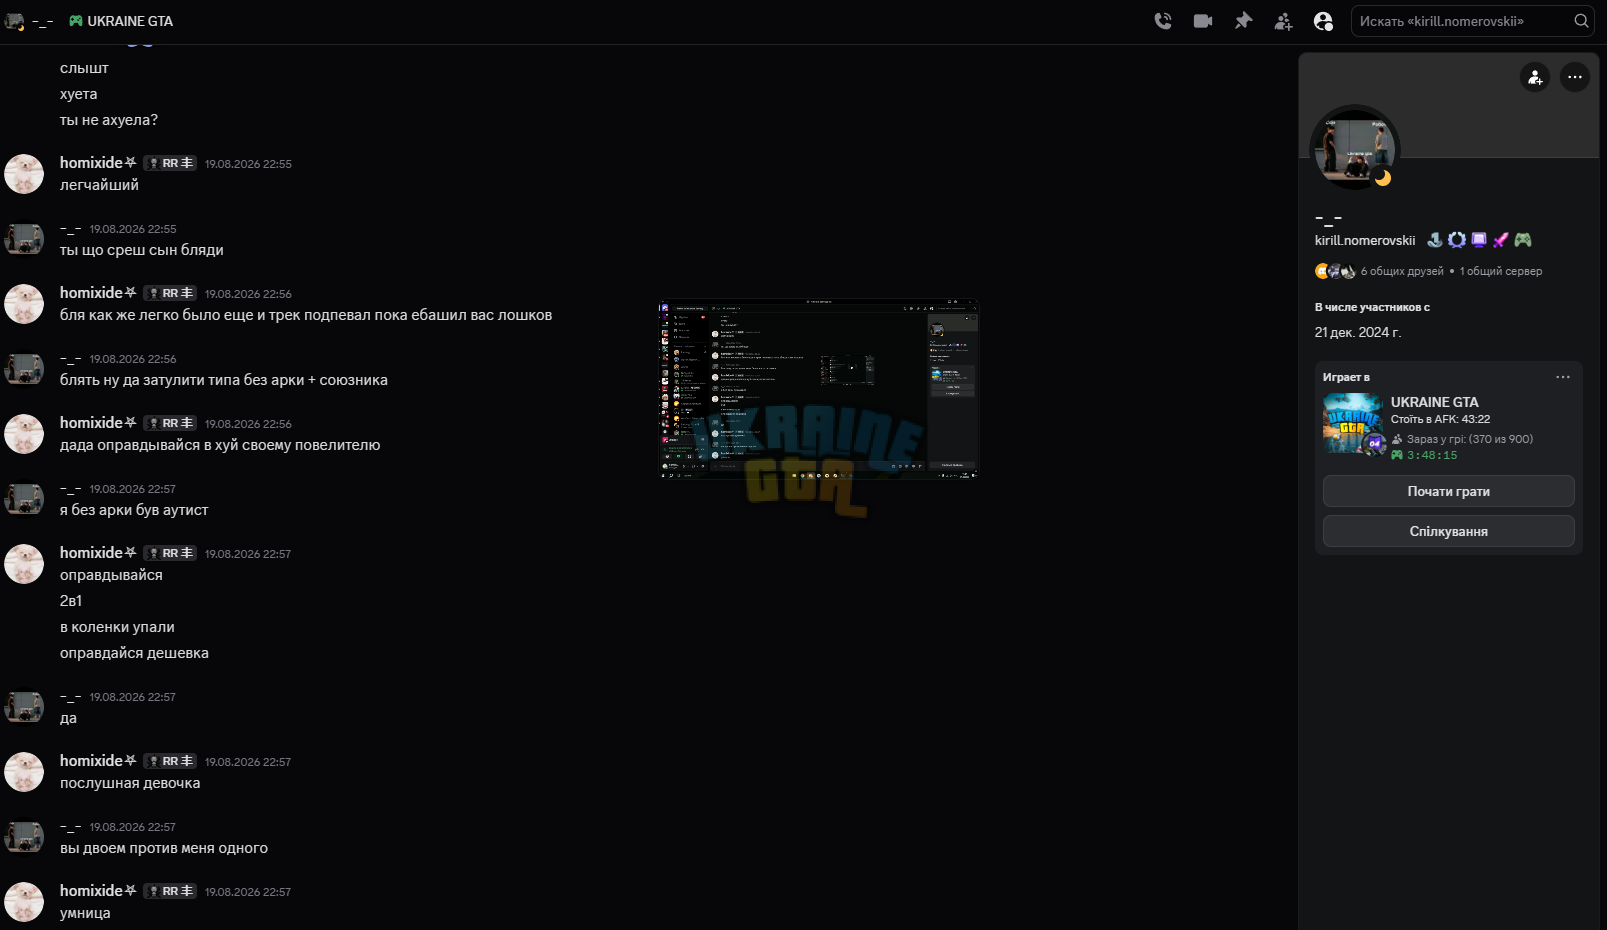Click the green gamepad icon next to 3:48:15
The image size is (1607, 930).
point(1397,455)
